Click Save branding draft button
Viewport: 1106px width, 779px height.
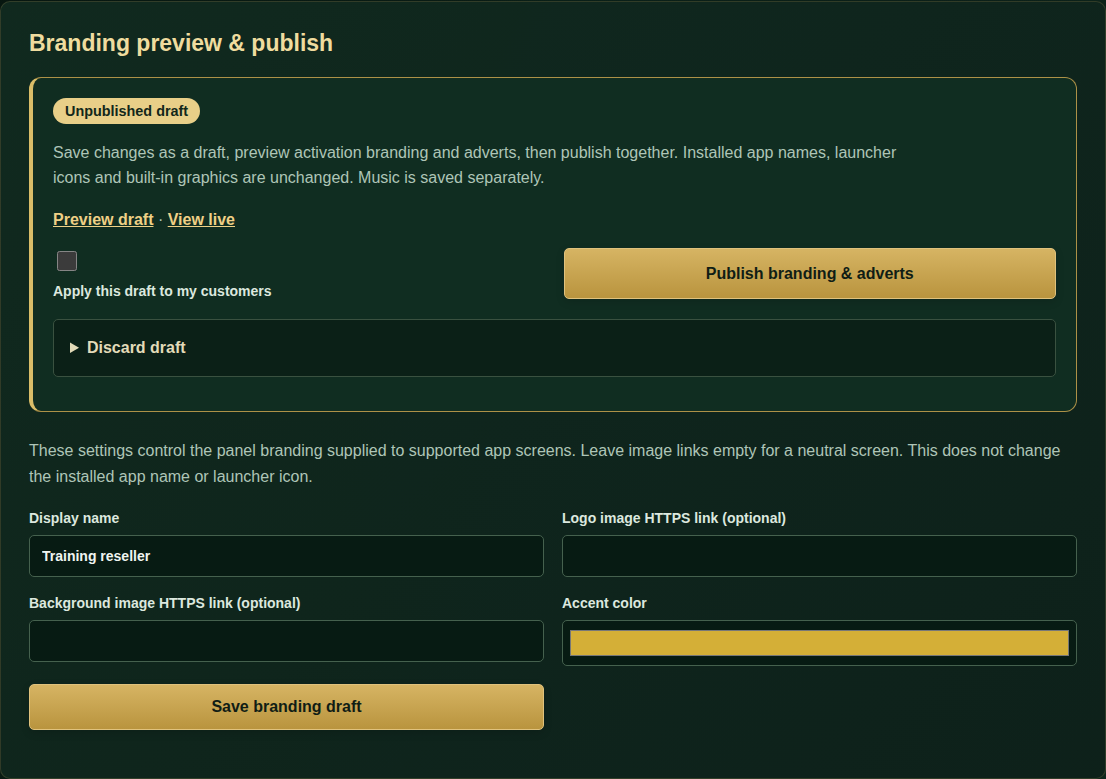pos(286,706)
